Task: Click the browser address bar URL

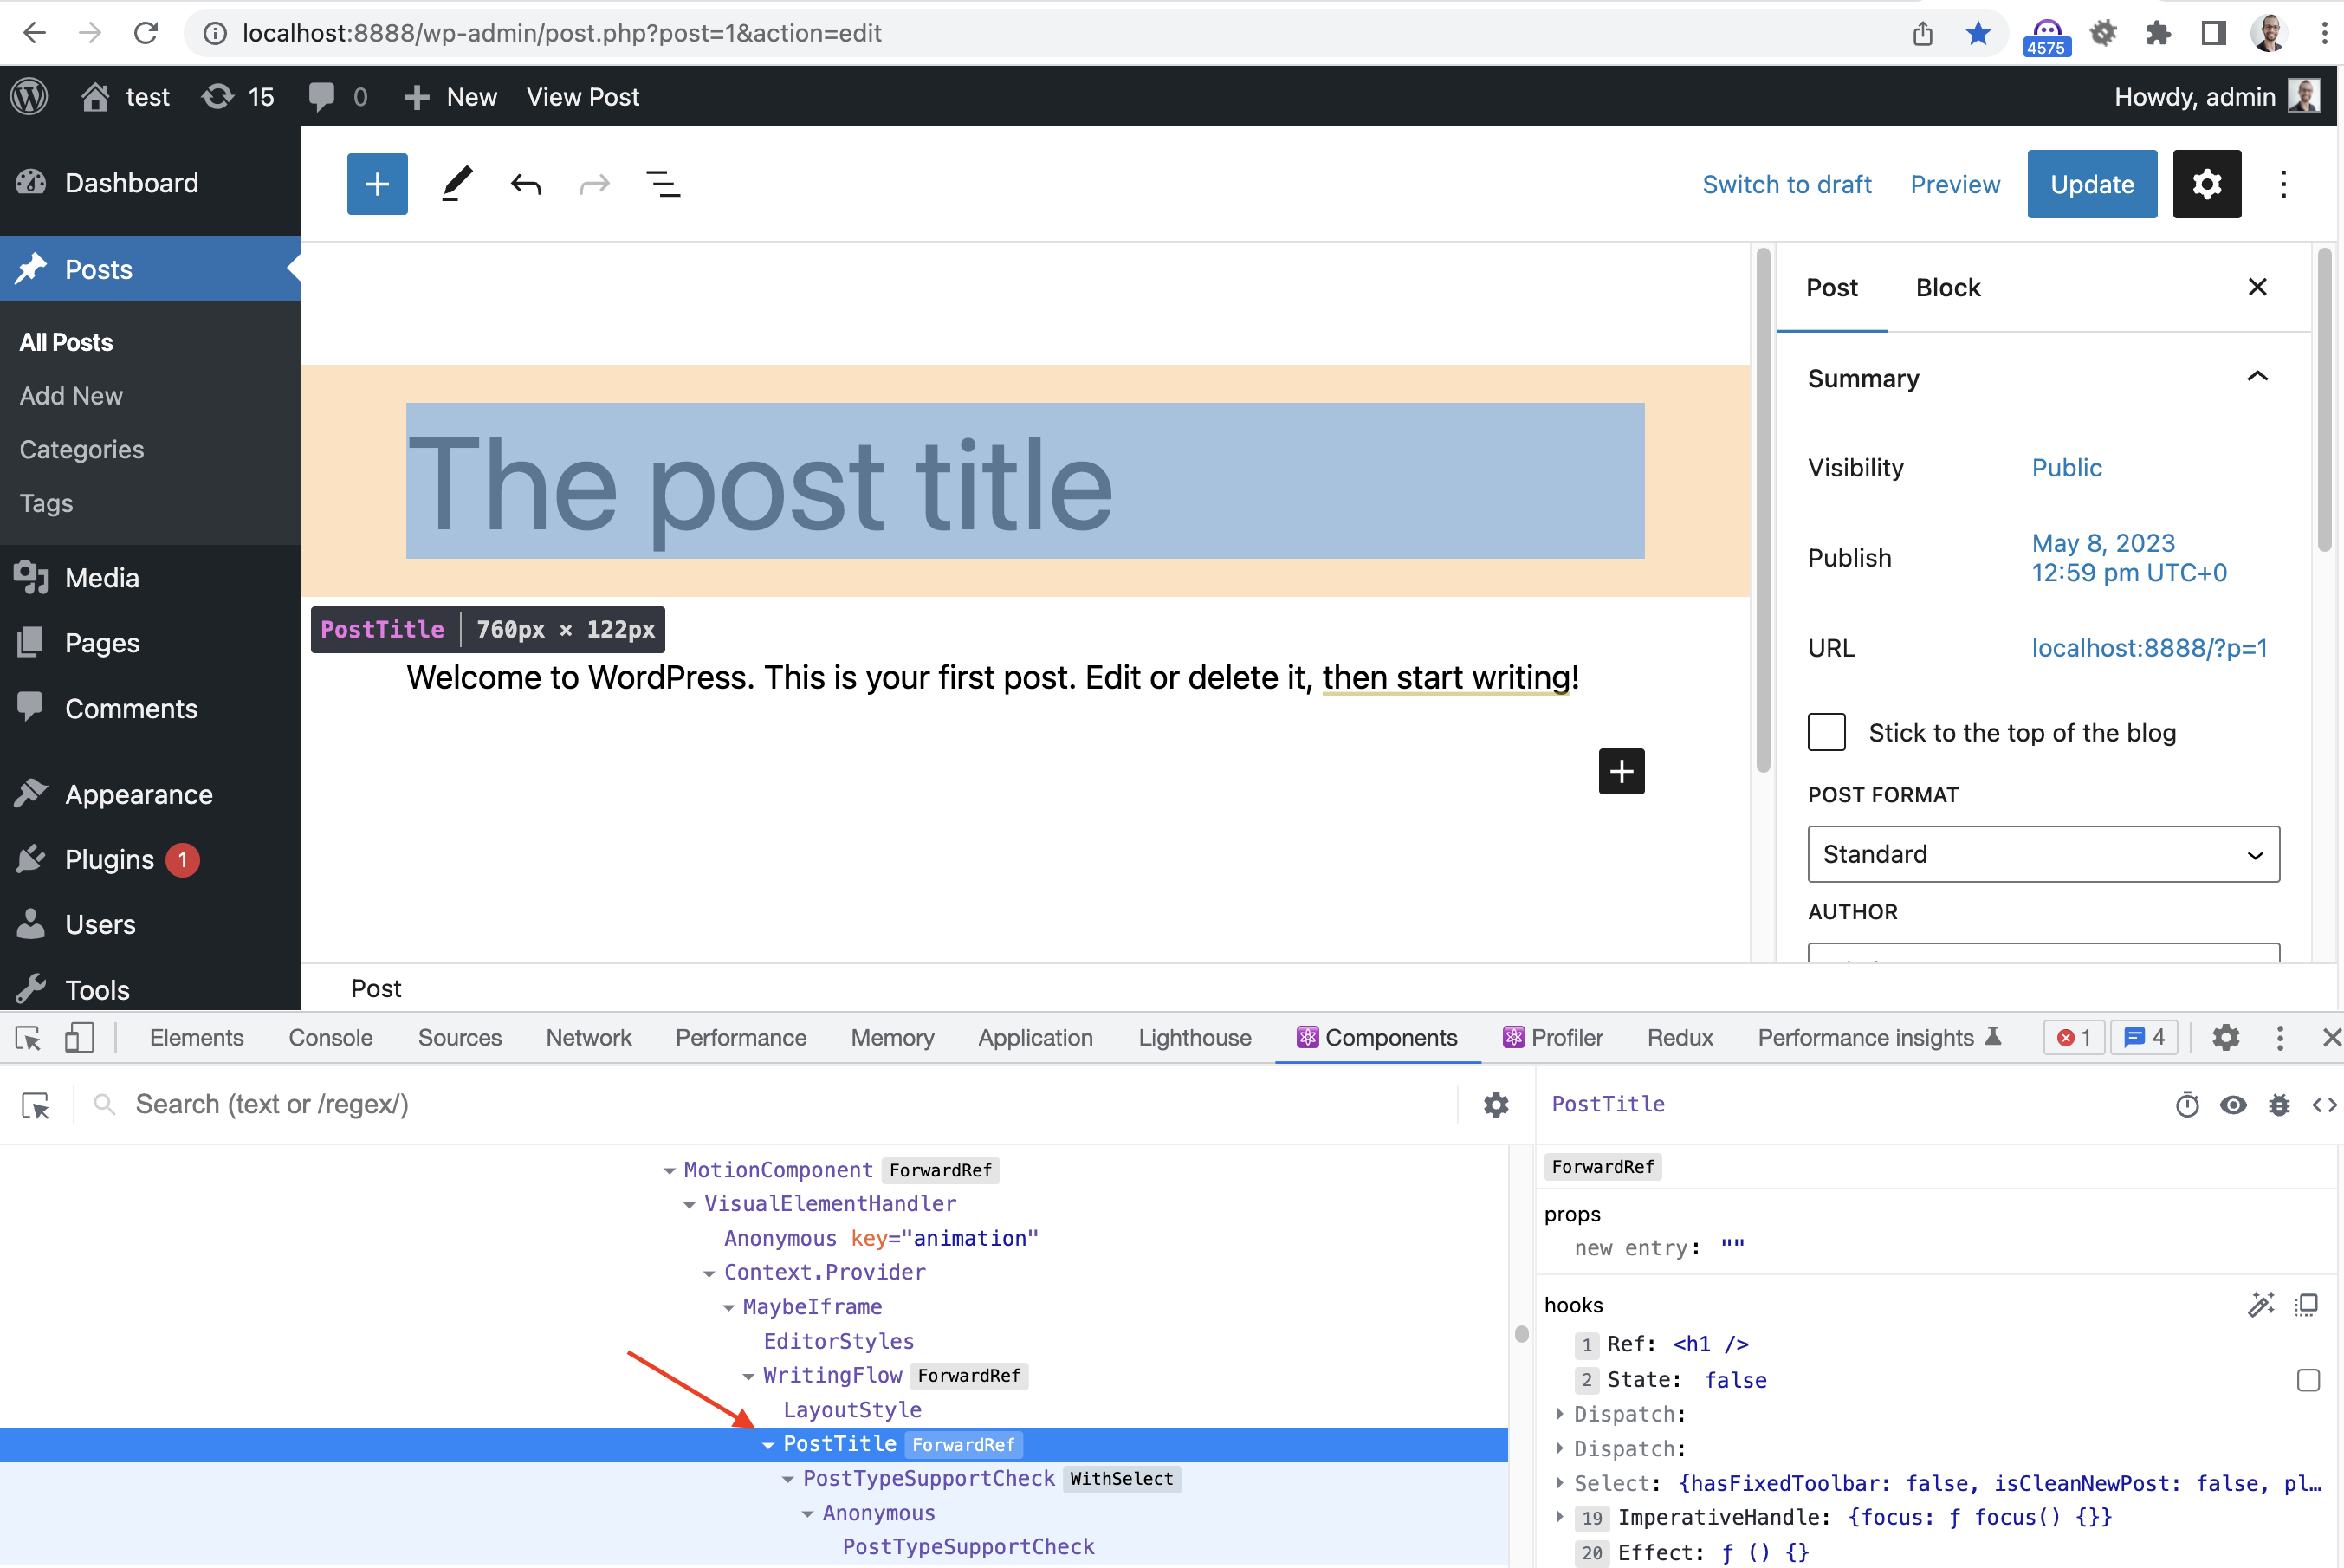Action: pos(561,33)
